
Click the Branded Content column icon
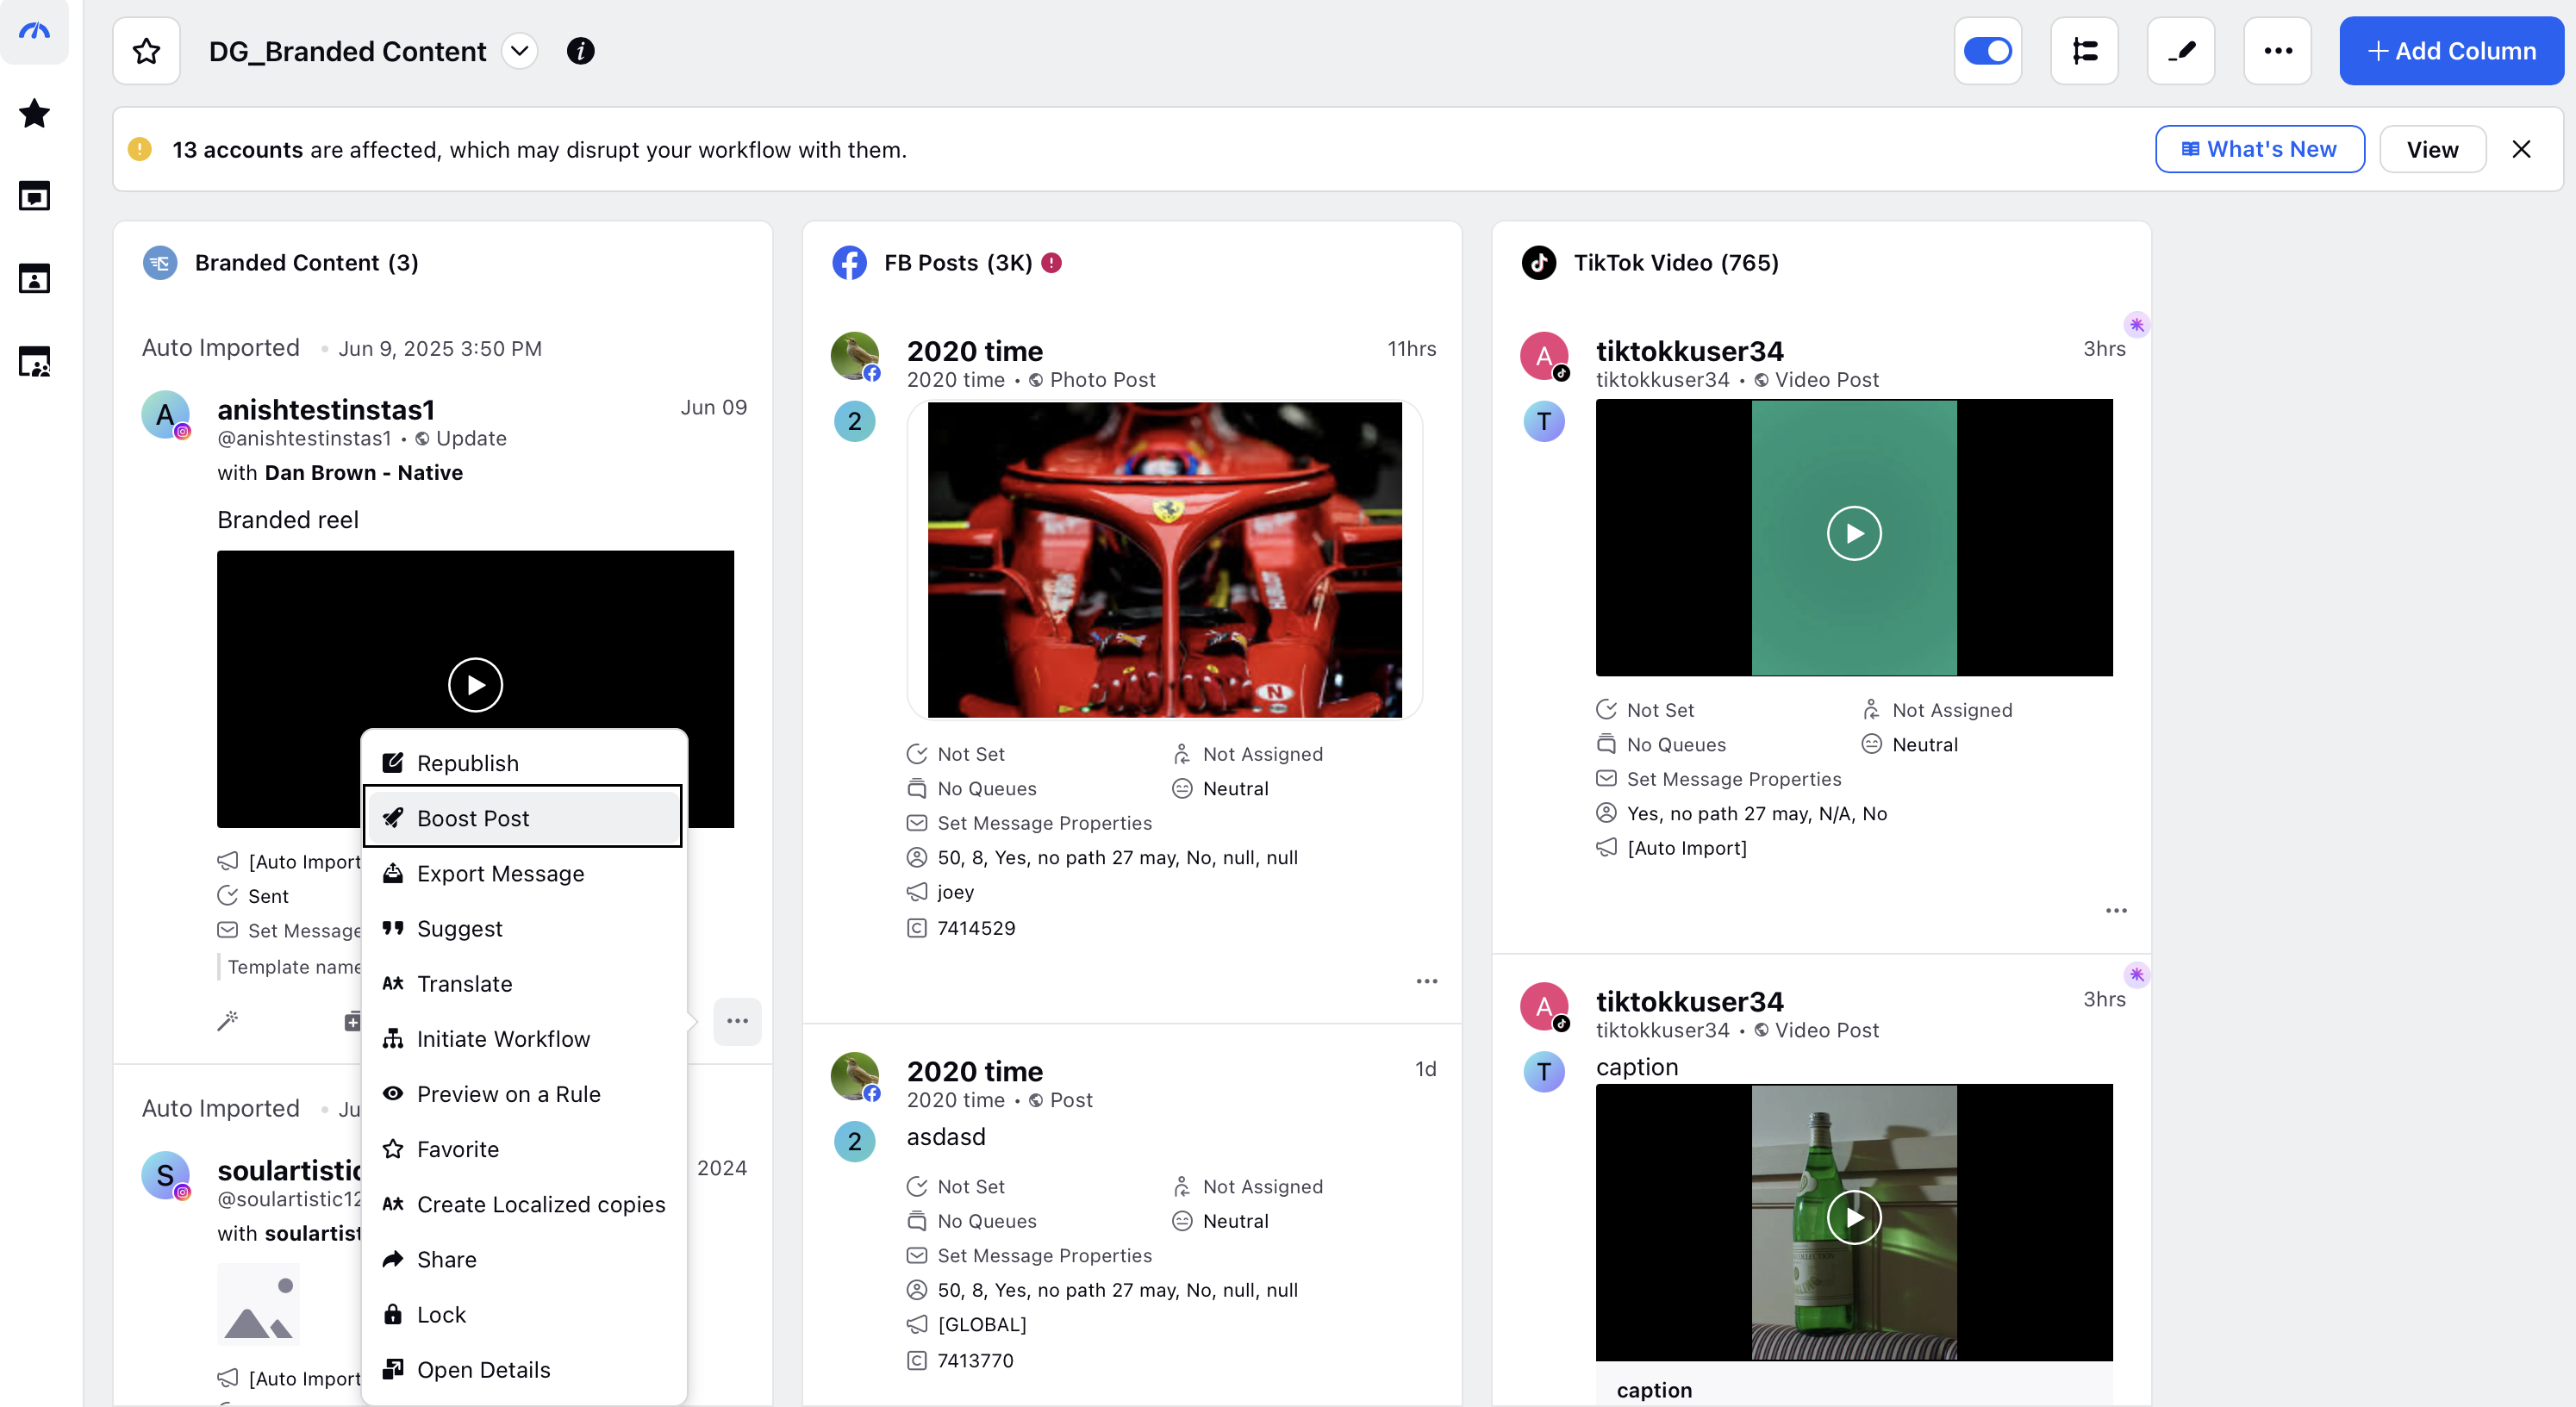coord(160,263)
